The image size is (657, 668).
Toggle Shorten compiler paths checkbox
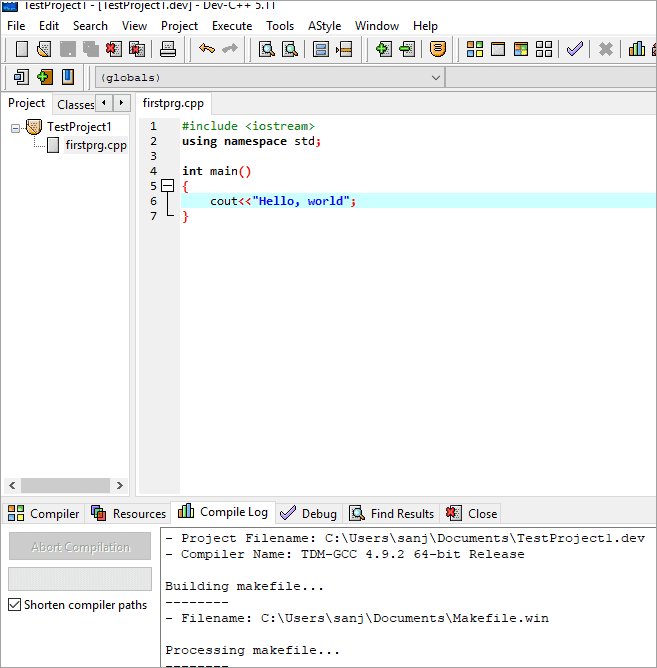pos(14,605)
